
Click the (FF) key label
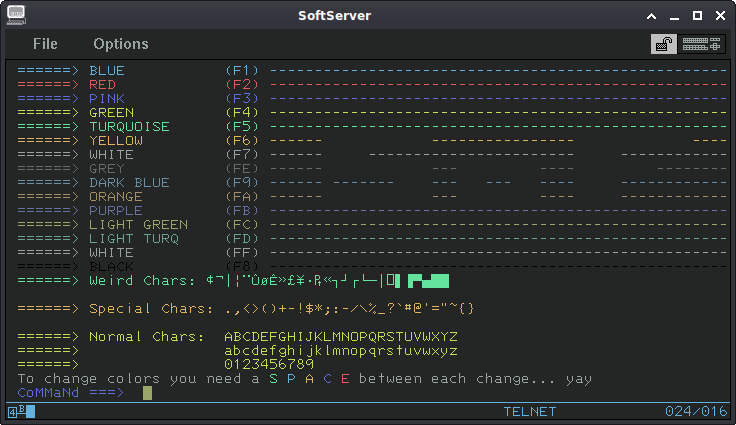tap(242, 253)
